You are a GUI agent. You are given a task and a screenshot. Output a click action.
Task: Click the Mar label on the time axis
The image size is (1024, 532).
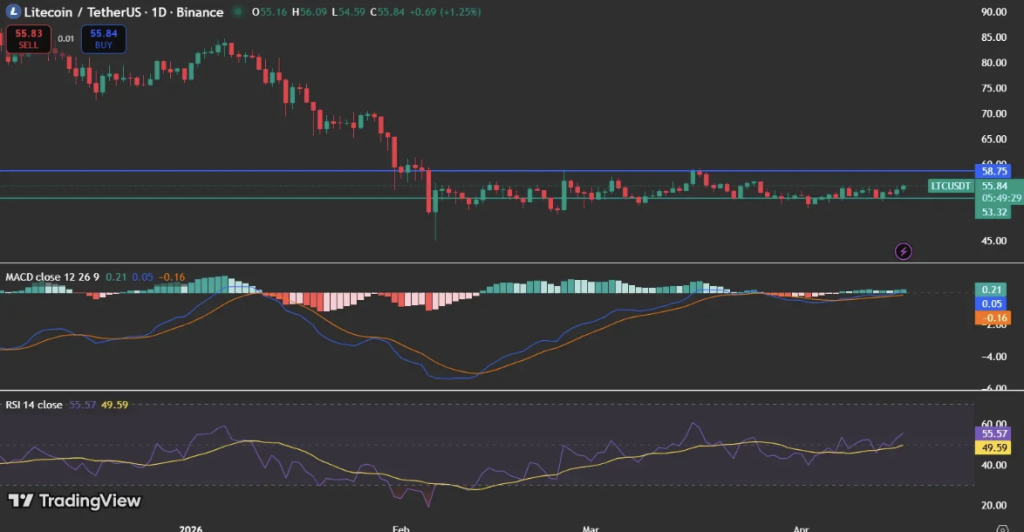[x=590, y=528]
